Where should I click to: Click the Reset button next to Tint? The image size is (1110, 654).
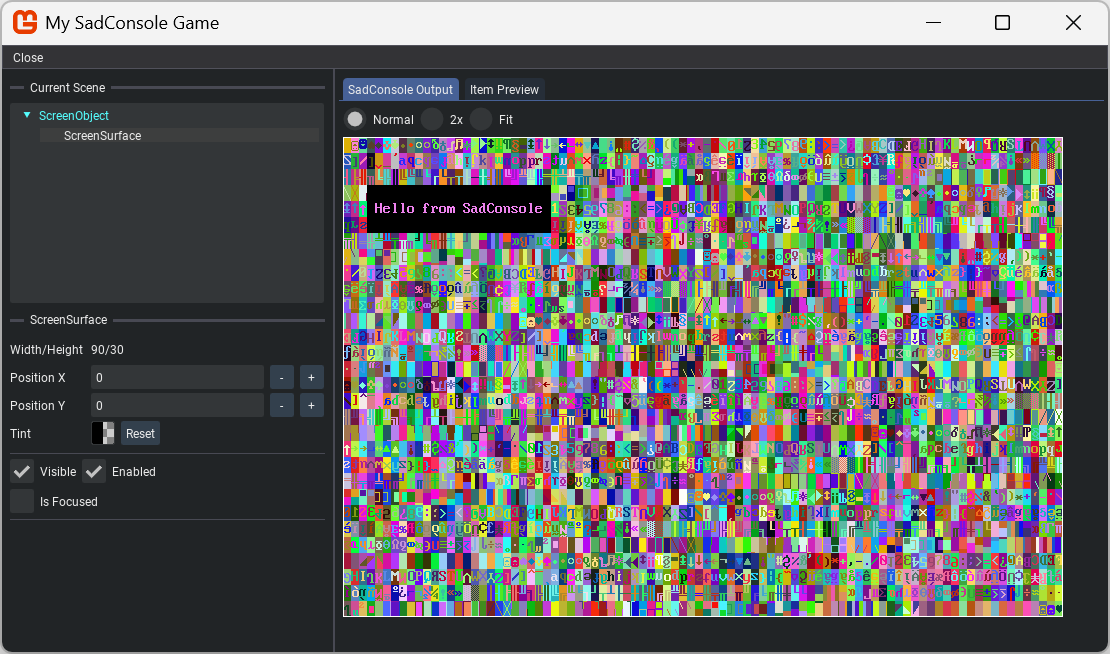click(140, 433)
